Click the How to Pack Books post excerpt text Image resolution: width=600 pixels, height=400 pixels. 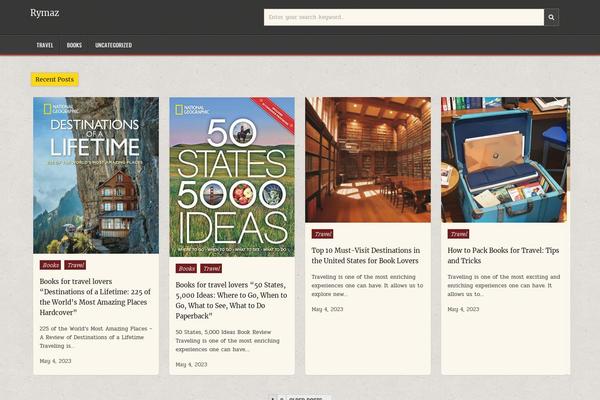pyautogui.click(x=504, y=285)
